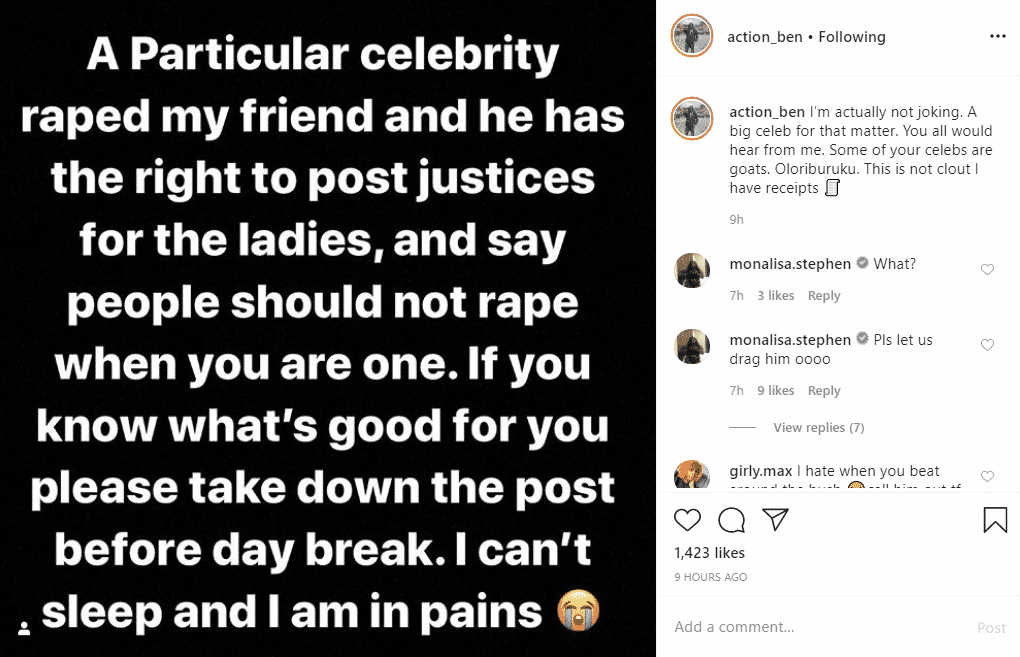Screen dimensions: 1020x657
Task: Open action_ben avatar beside the caption
Action: 692,117
